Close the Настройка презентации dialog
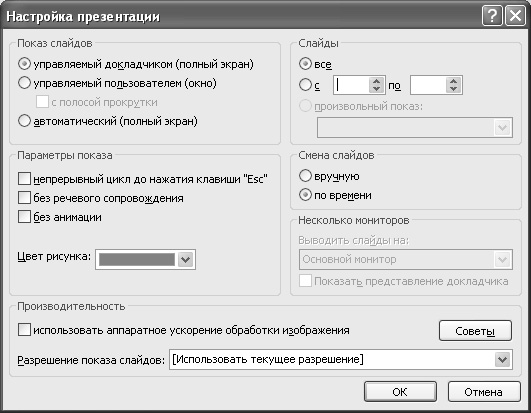 pyautogui.click(x=515, y=16)
